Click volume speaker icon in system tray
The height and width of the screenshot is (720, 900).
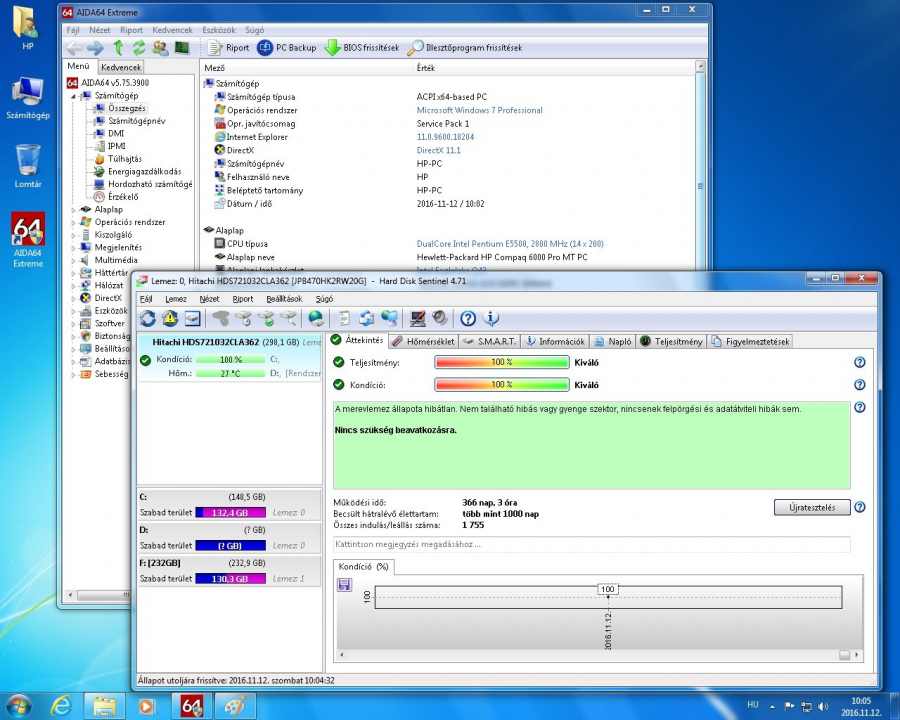pyautogui.click(x=823, y=706)
